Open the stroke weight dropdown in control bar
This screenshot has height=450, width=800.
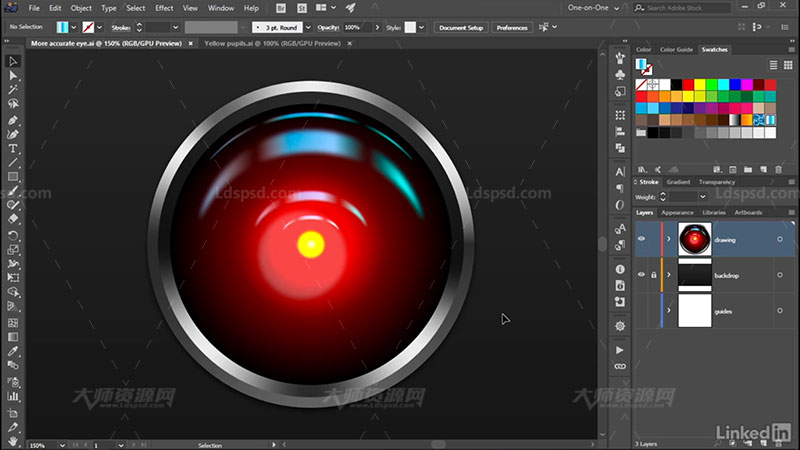pos(176,28)
